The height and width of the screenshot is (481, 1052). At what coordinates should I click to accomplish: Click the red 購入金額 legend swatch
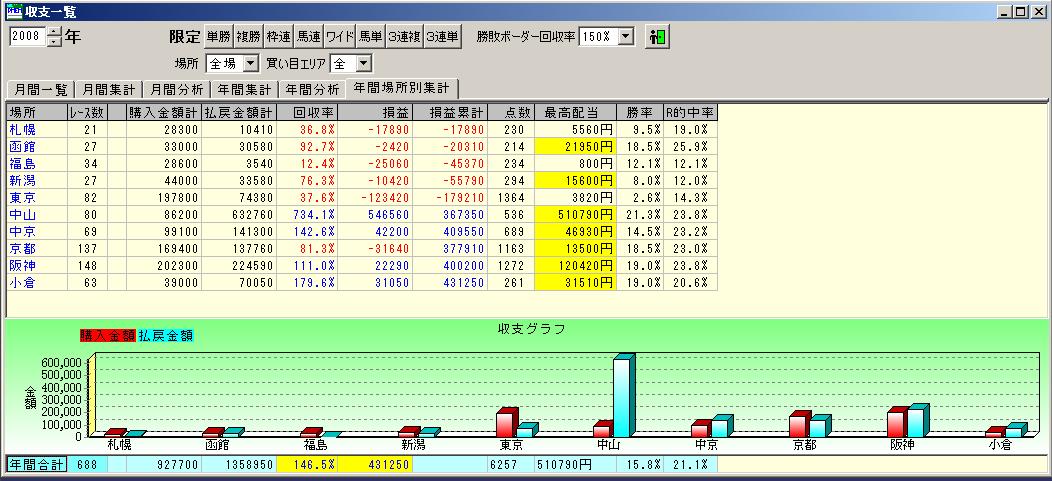point(107,336)
